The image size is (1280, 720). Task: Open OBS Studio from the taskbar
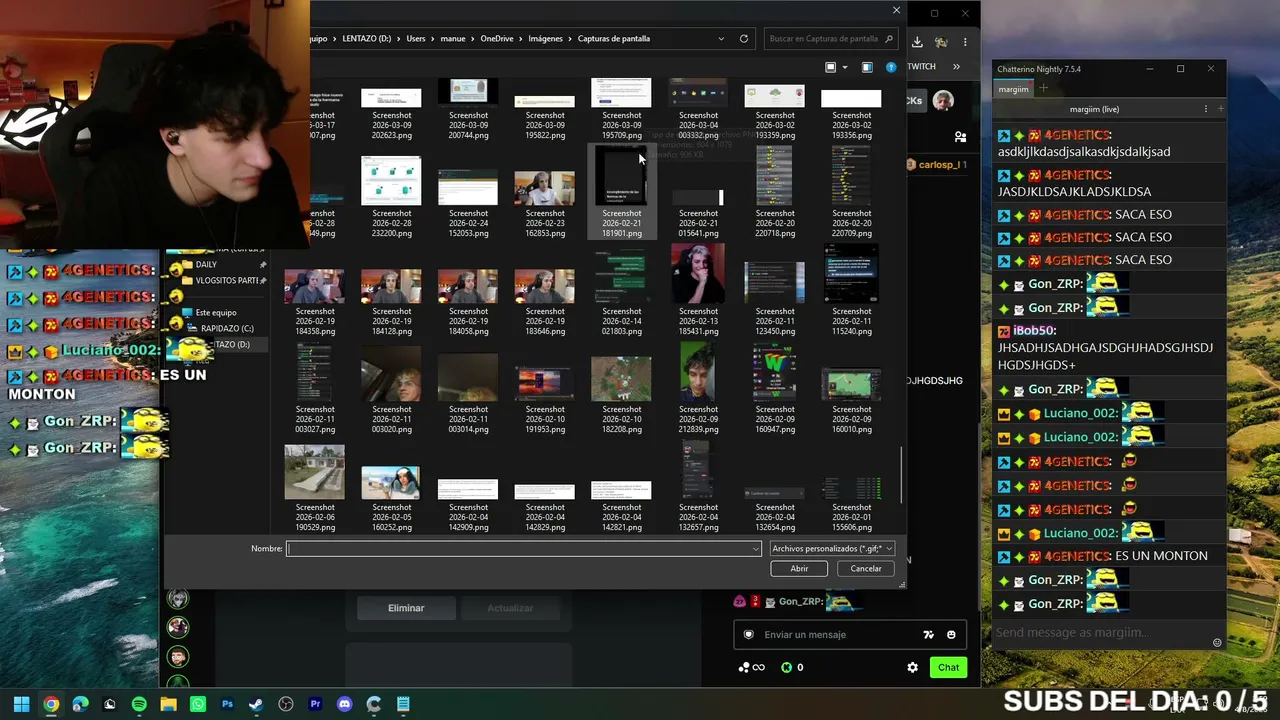tap(285, 704)
